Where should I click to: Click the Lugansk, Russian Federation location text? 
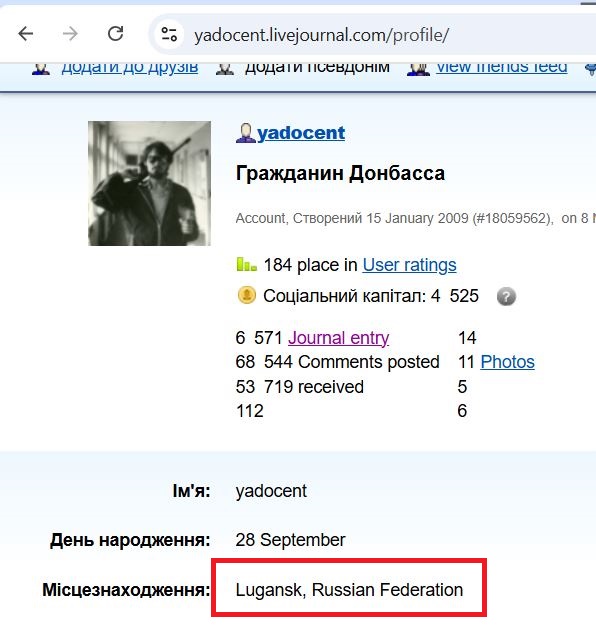pyautogui.click(x=349, y=590)
